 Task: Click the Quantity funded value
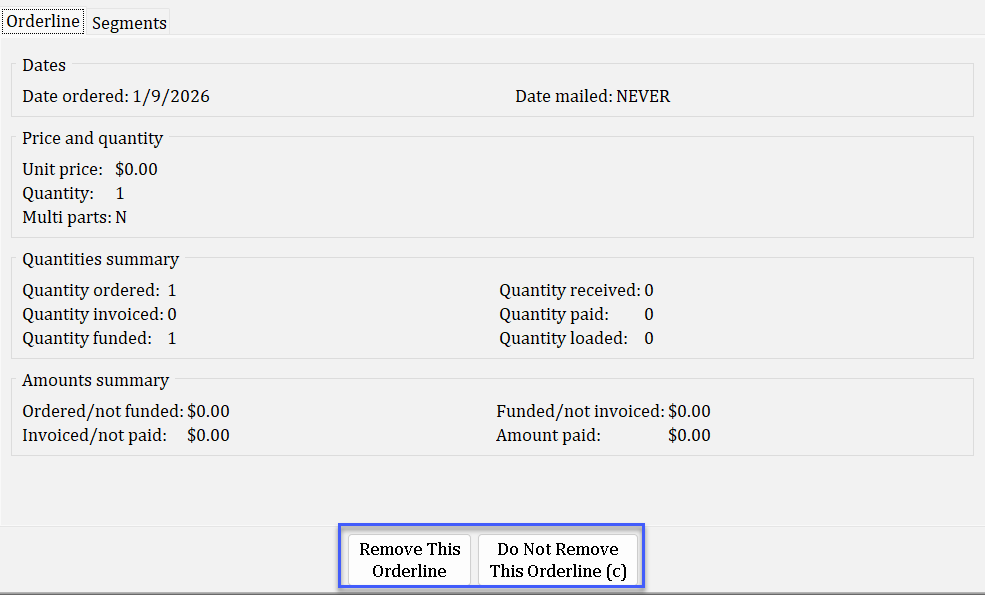tap(172, 338)
